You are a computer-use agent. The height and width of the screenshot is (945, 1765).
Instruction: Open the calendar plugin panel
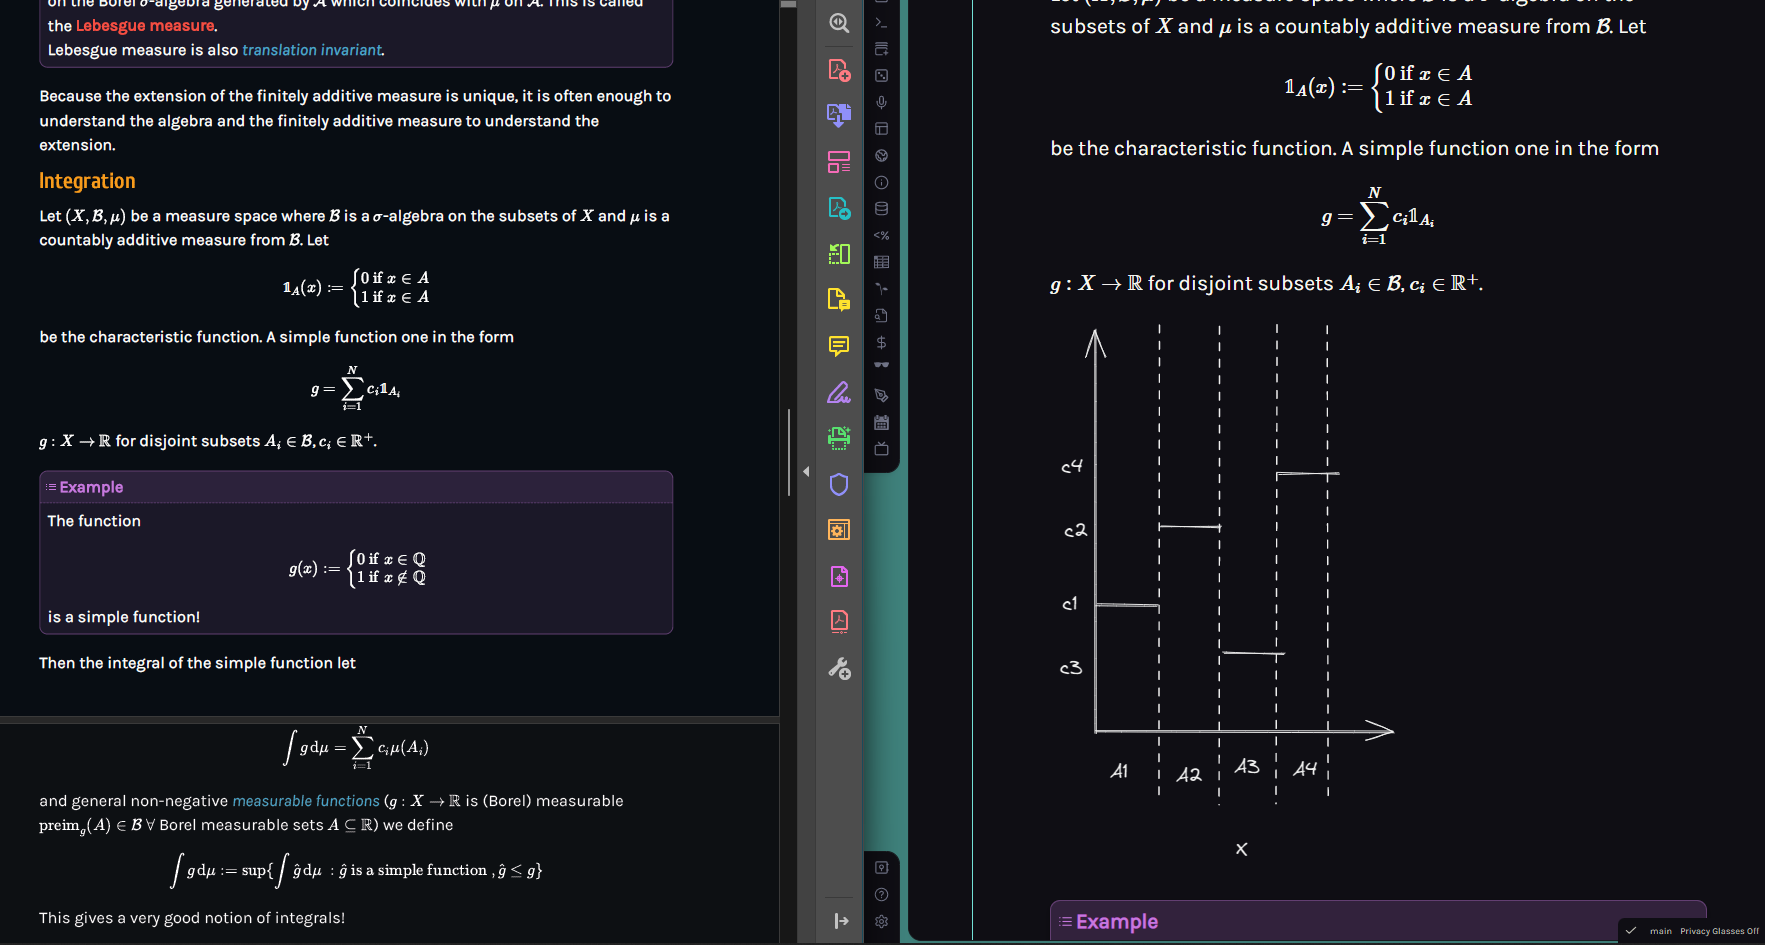881,422
